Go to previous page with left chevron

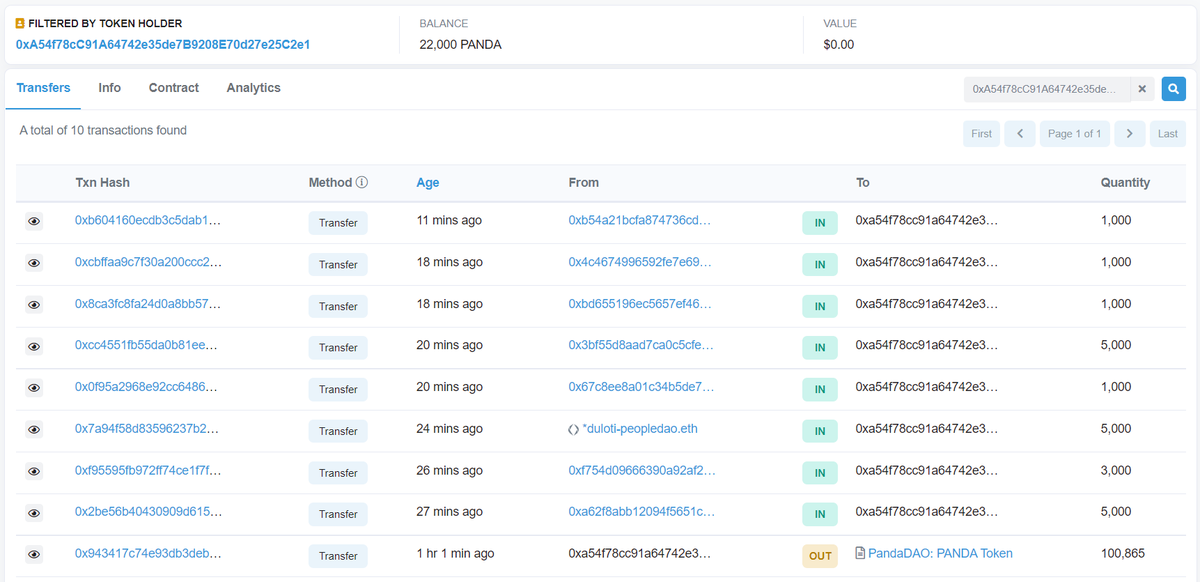tap(1019, 133)
